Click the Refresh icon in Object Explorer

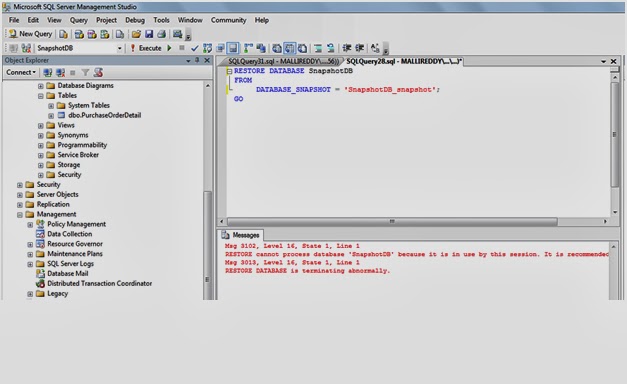pyautogui.click(x=98, y=72)
